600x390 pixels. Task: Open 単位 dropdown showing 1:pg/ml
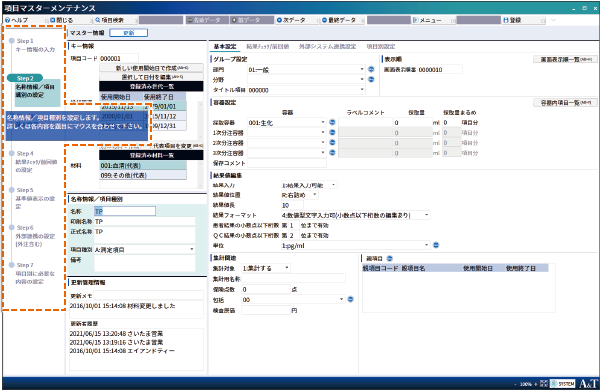click(x=355, y=245)
